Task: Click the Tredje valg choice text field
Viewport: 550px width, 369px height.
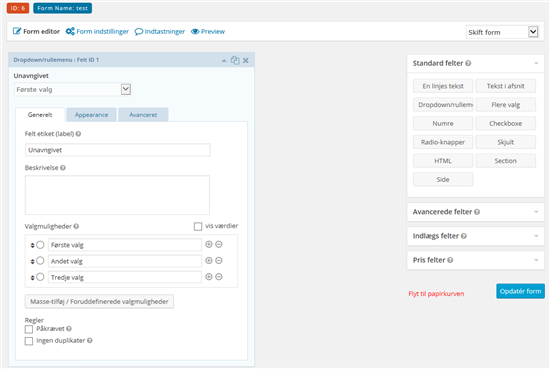Action: pyautogui.click(x=125, y=277)
